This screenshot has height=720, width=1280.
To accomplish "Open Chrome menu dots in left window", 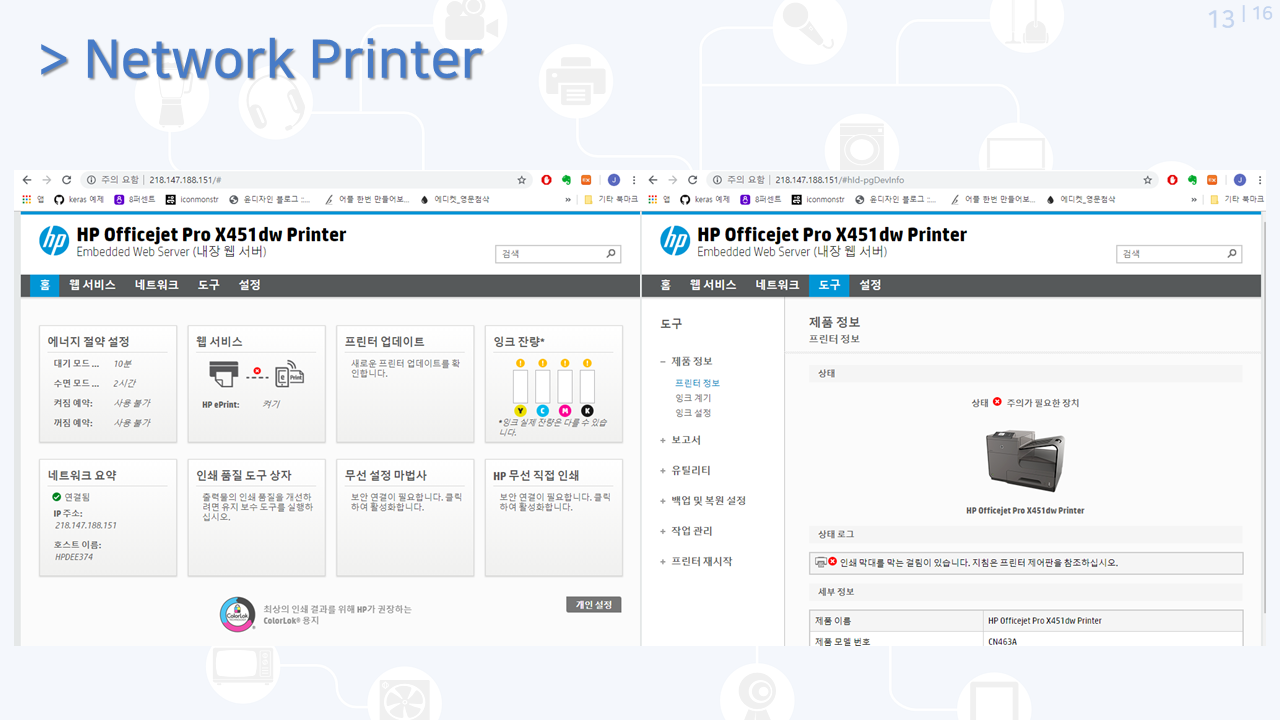I will [632, 180].
